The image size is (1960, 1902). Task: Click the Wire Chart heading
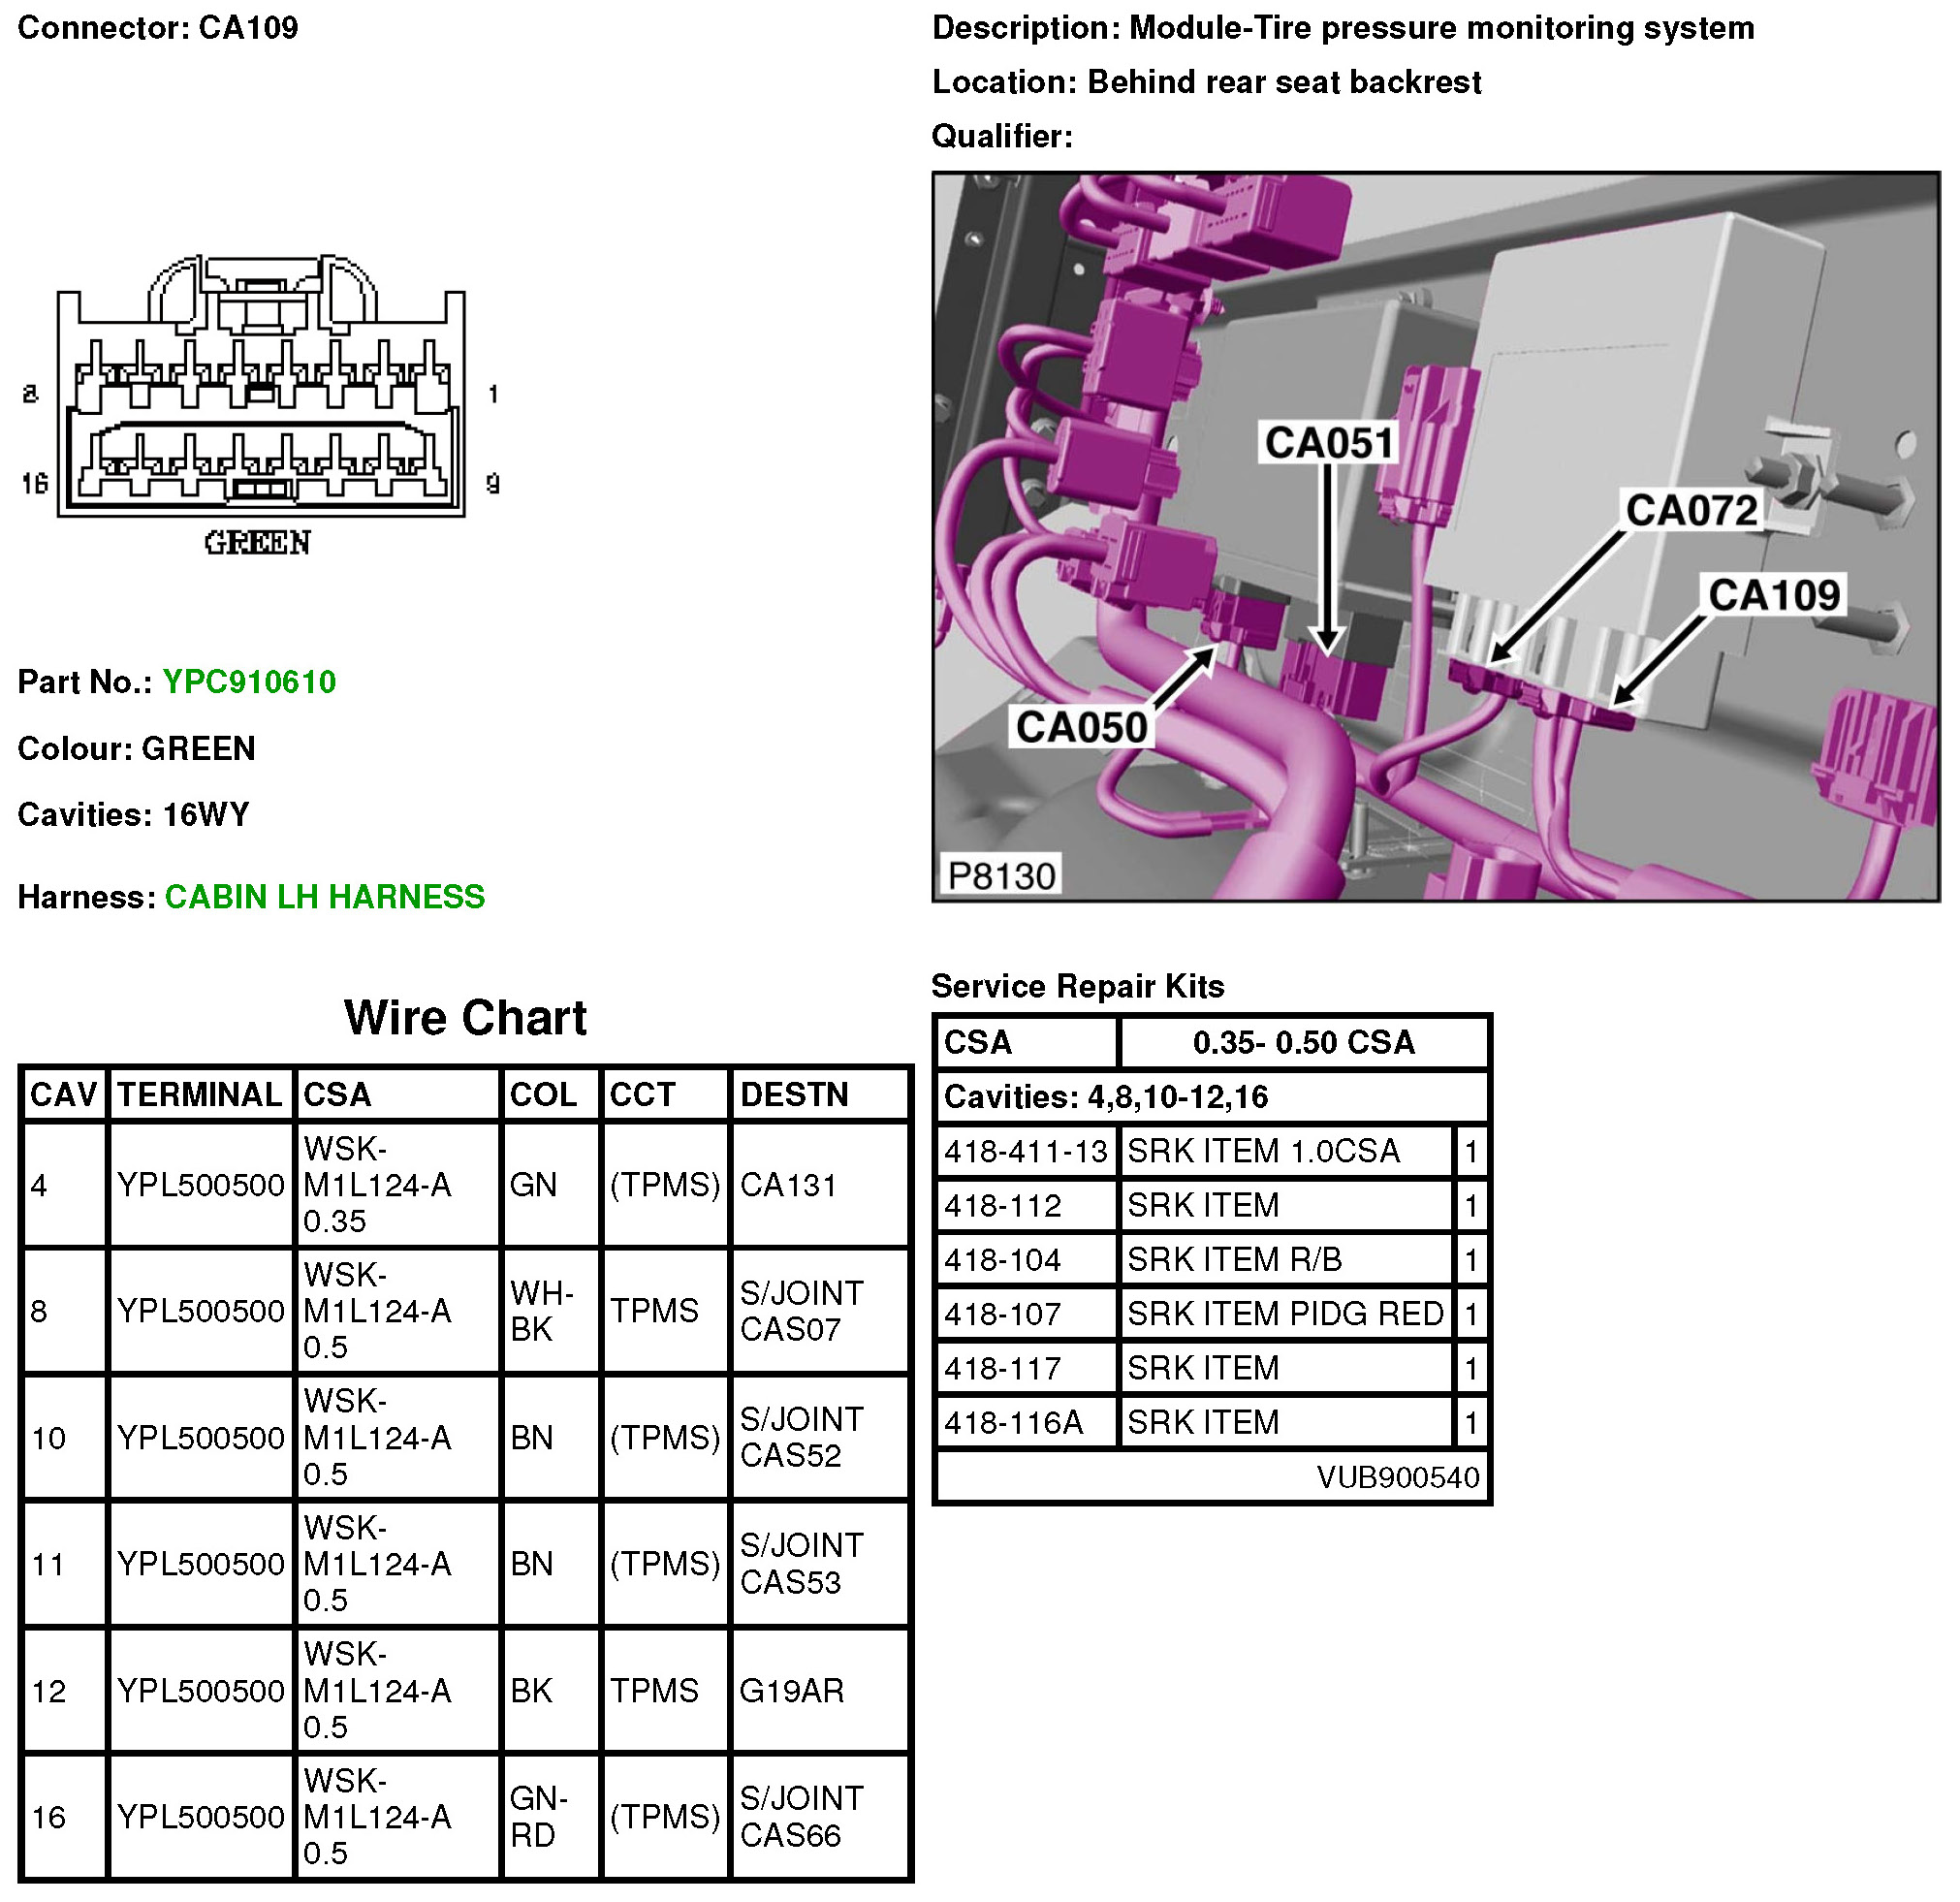coord(465,1018)
